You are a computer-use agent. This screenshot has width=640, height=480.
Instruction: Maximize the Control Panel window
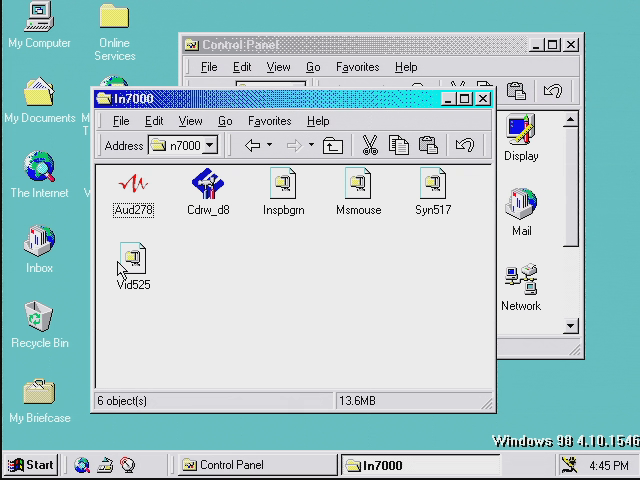(x=552, y=44)
